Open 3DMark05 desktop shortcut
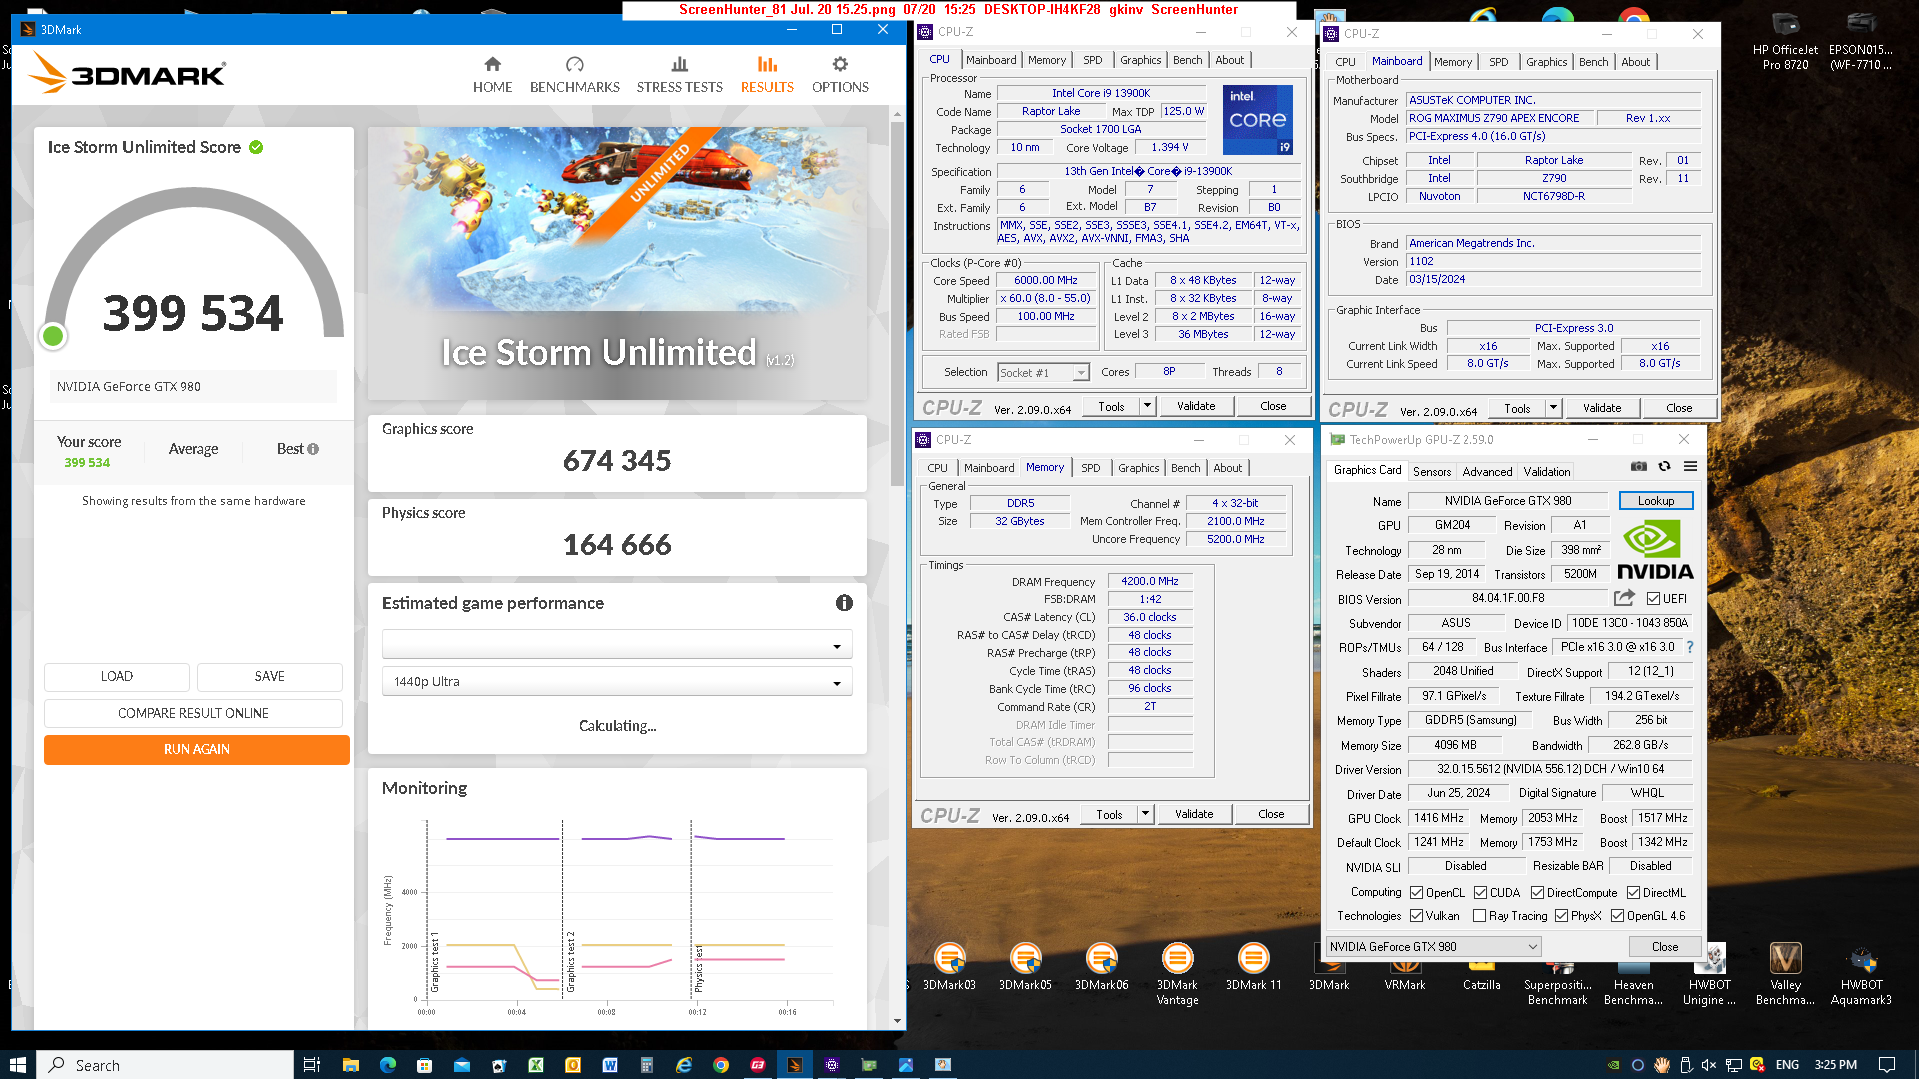This screenshot has height=1079, width=1919. [x=1025, y=968]
